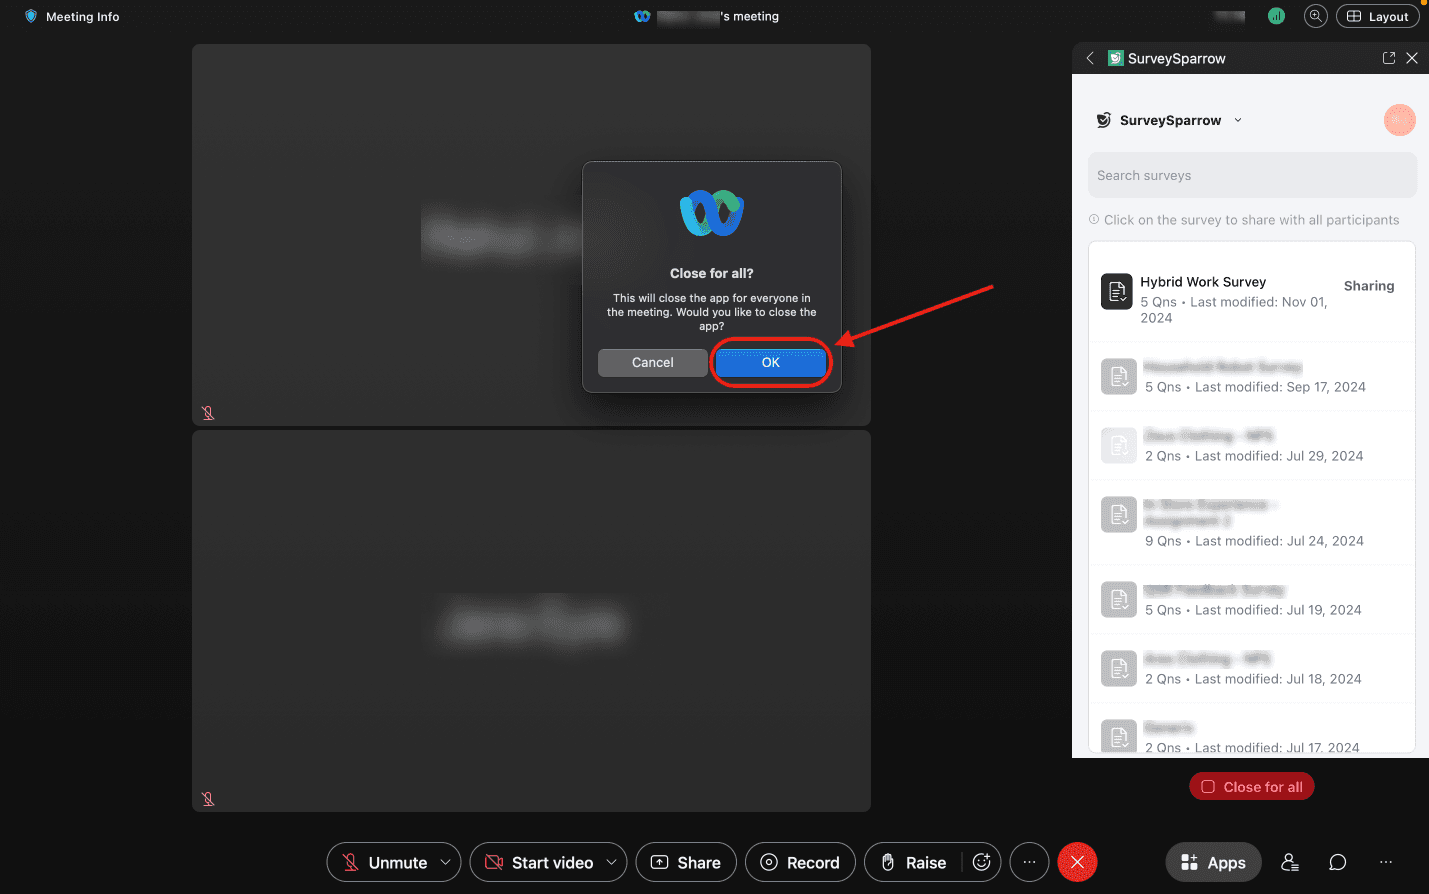The width and height of the screenshot is (1429, 894).
Task: Toggle camera with the Start video button
Action: 538,862
